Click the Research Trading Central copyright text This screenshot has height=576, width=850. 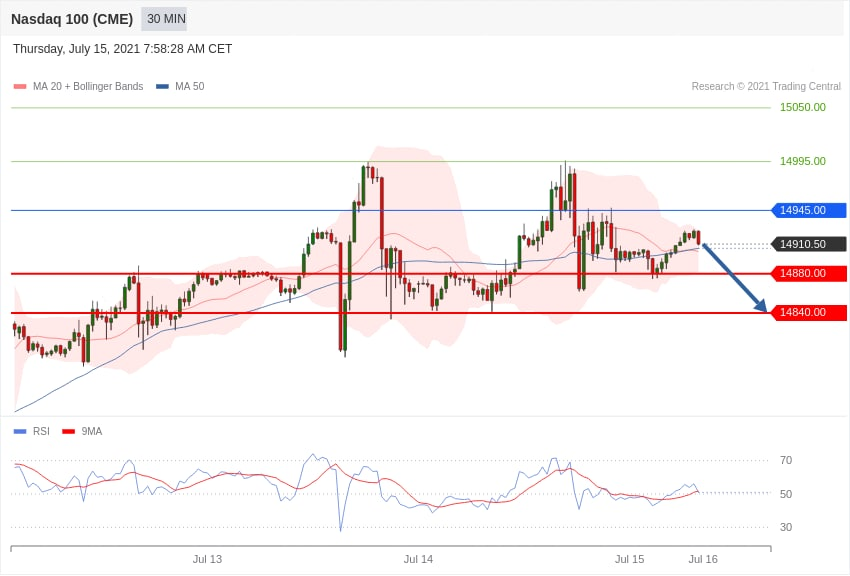coord(766,86)
